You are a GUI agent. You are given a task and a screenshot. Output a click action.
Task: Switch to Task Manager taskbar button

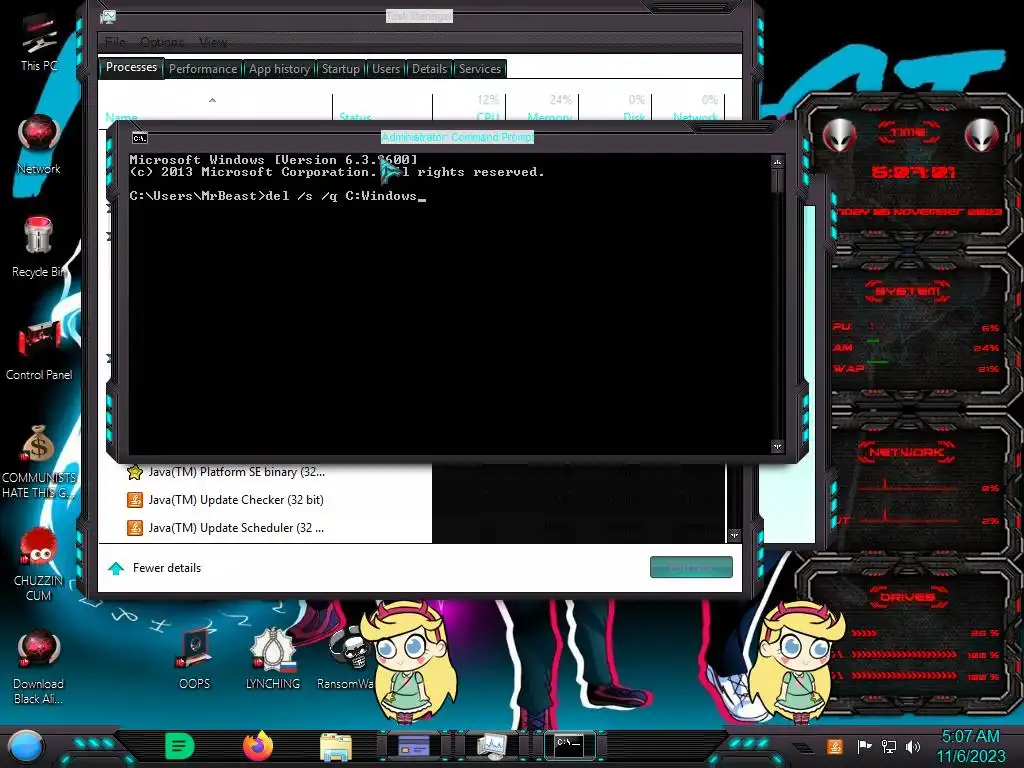point(491,745)
